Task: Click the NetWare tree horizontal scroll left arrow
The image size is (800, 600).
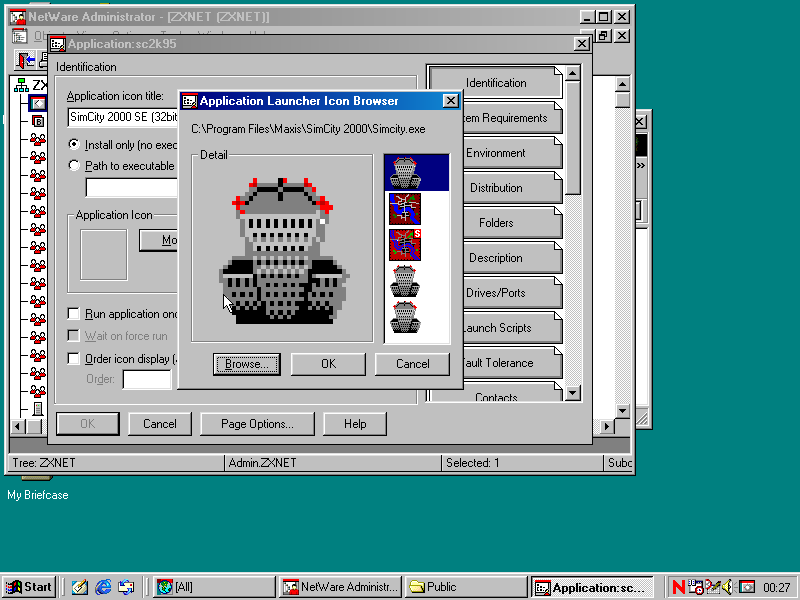Action: pyautogui.click(x=18, y=426)
